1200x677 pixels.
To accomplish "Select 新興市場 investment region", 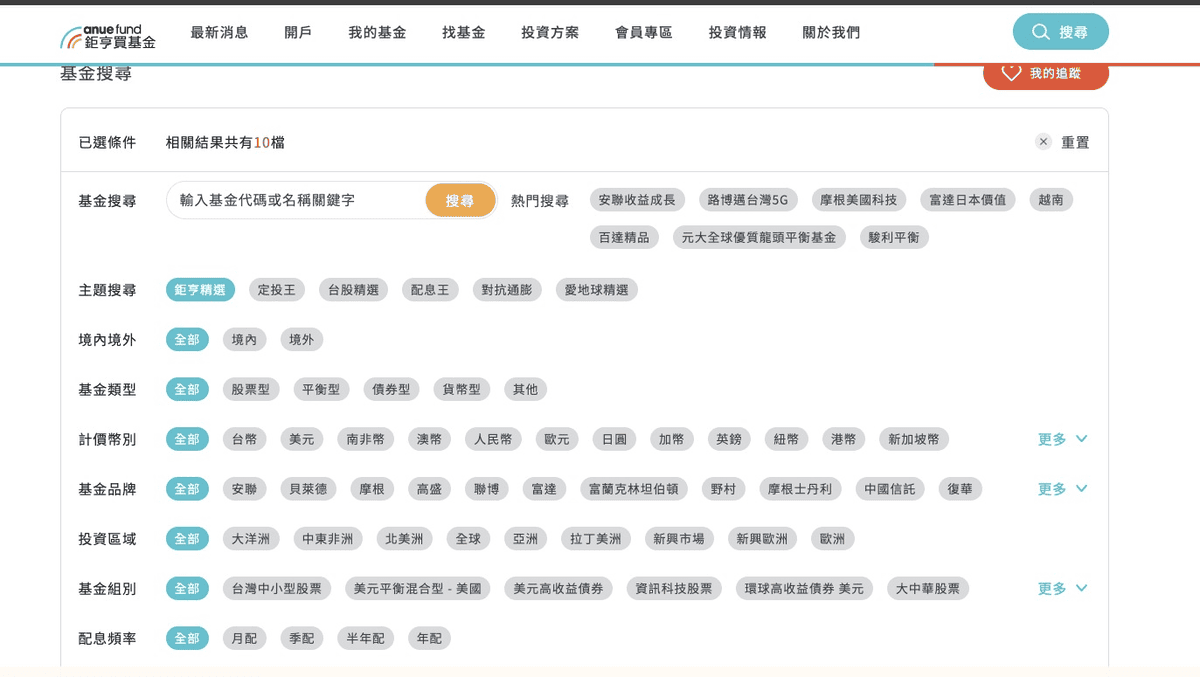I will click(x=679, y=539).
